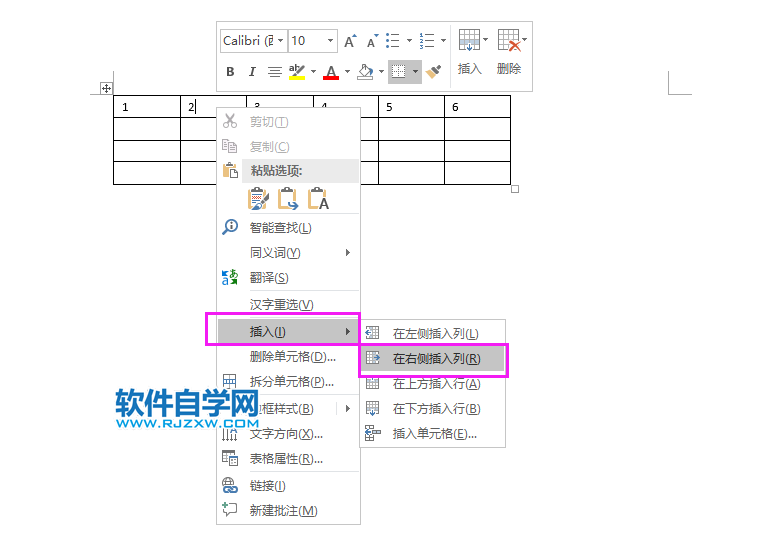782x541 pixels.
Task: Select 新建批注(M) menu entry
Action: coord(288,511)
